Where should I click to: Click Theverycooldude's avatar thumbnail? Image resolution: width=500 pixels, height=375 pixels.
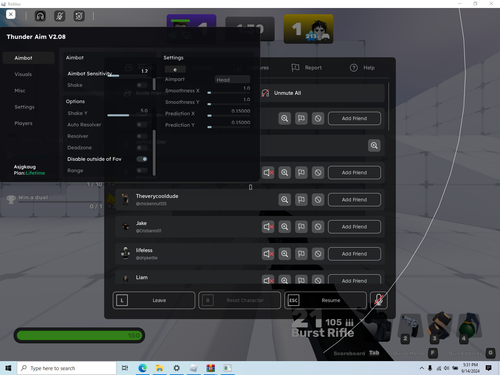[x=125, y=199]
